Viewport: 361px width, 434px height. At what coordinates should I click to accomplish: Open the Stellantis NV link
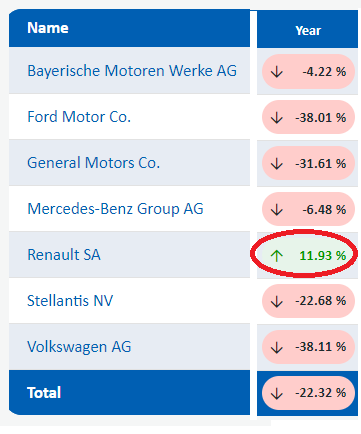70,301
